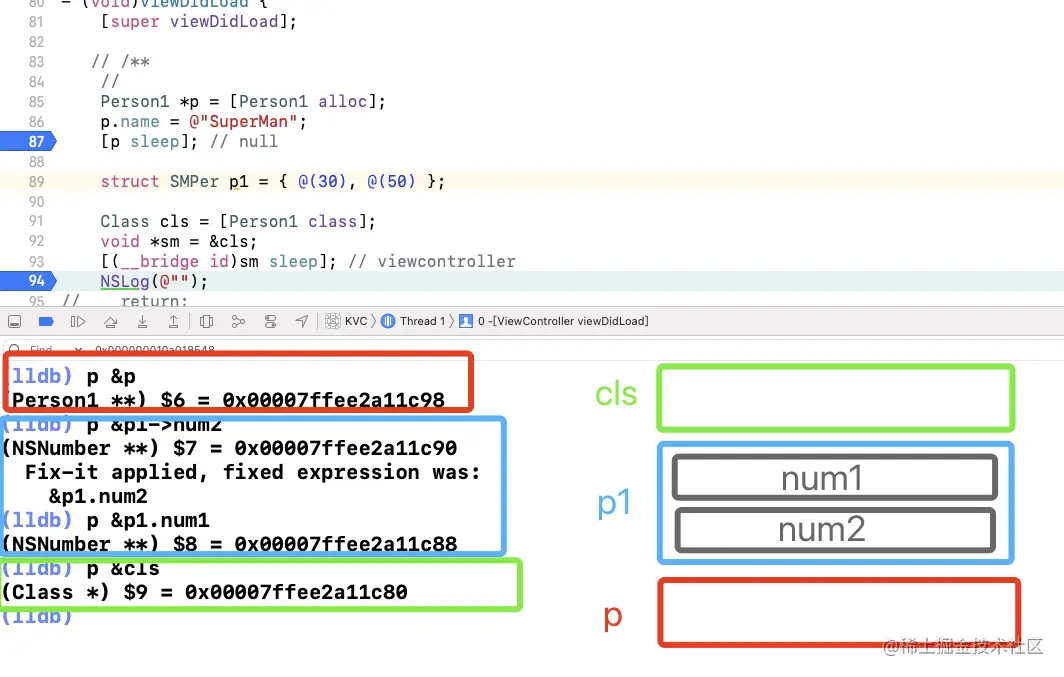Toggle the breakpoint on line 94
Viewport: 1064px width, 677px height.
coord(28,281)
